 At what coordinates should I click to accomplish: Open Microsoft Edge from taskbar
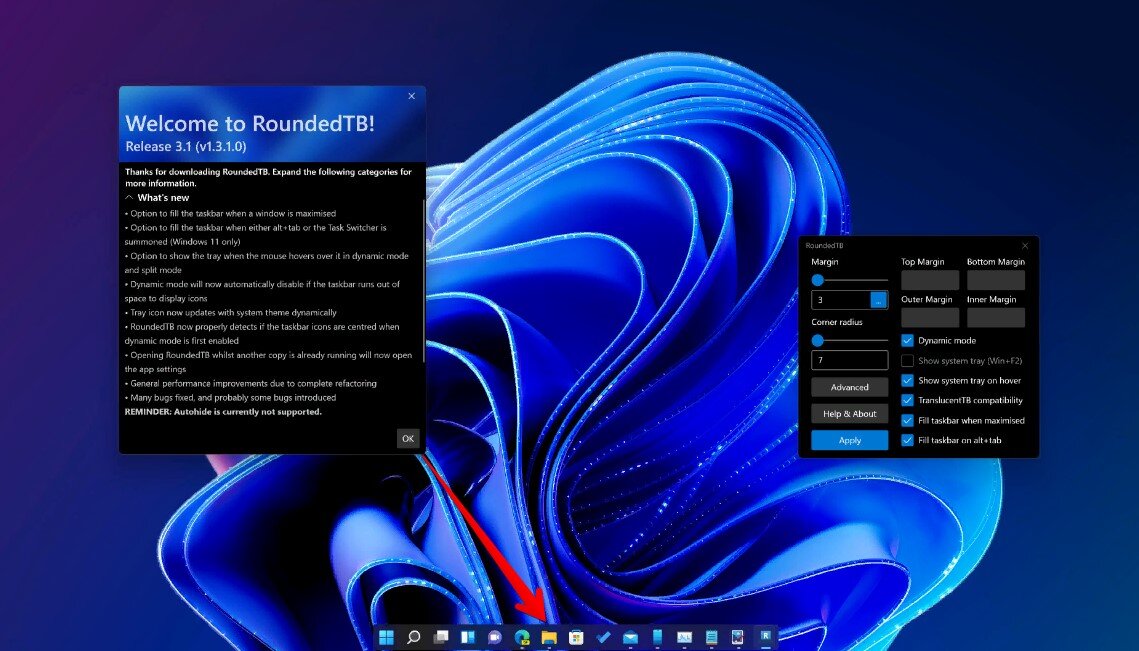pyautogui.click(x=522, y=637)
